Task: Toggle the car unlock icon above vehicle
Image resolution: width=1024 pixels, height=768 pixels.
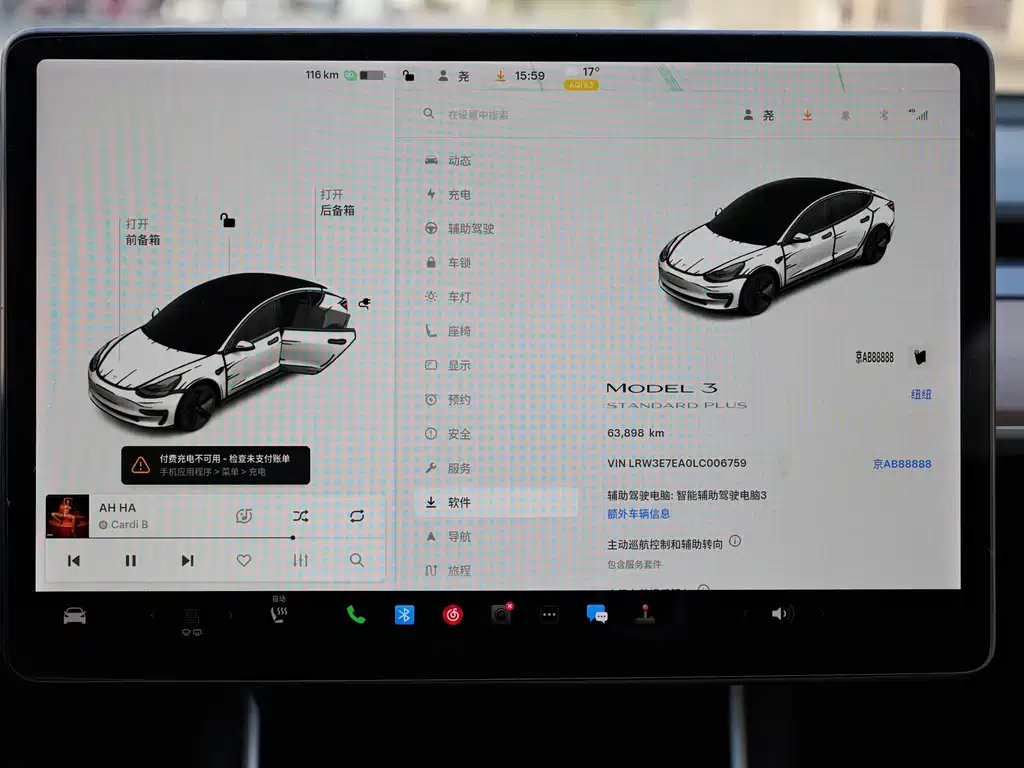Action: coord(227,220)
